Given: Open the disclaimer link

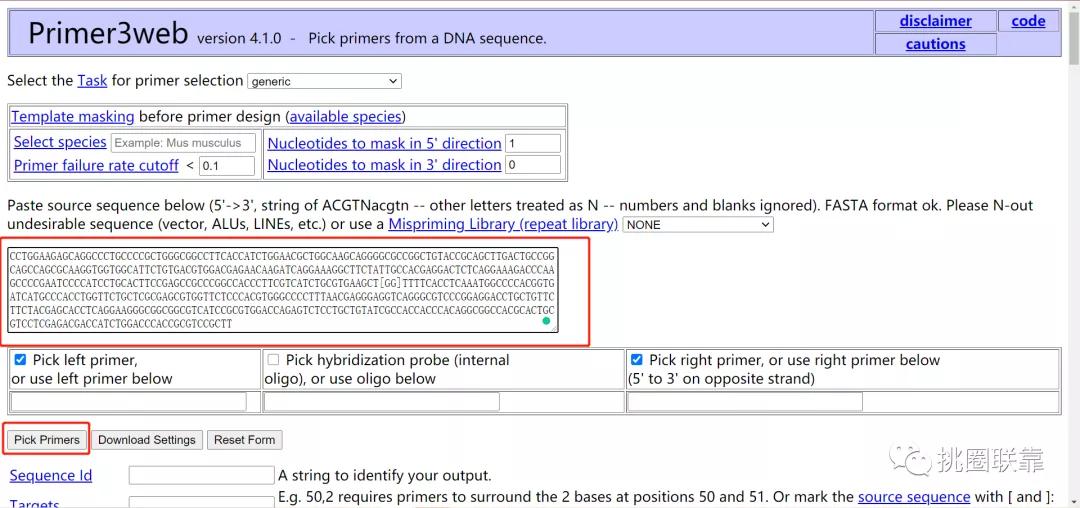Looking at the screenshot, I should pos(935,21).
